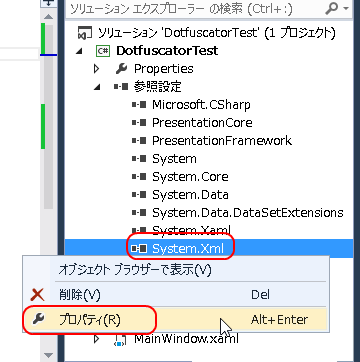Screen dimensions: 360x362
Task: Click the editor vertical scrollbar thumb
Action: [x=49, y=117]
